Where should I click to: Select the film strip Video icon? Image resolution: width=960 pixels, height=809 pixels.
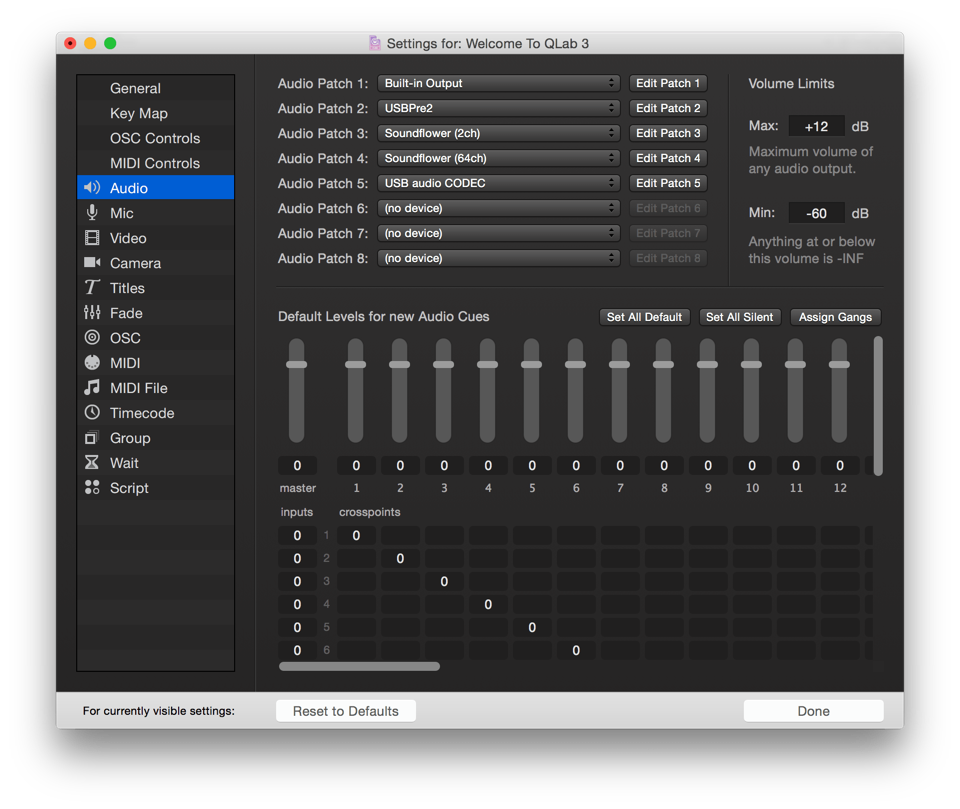coord(92,238)
